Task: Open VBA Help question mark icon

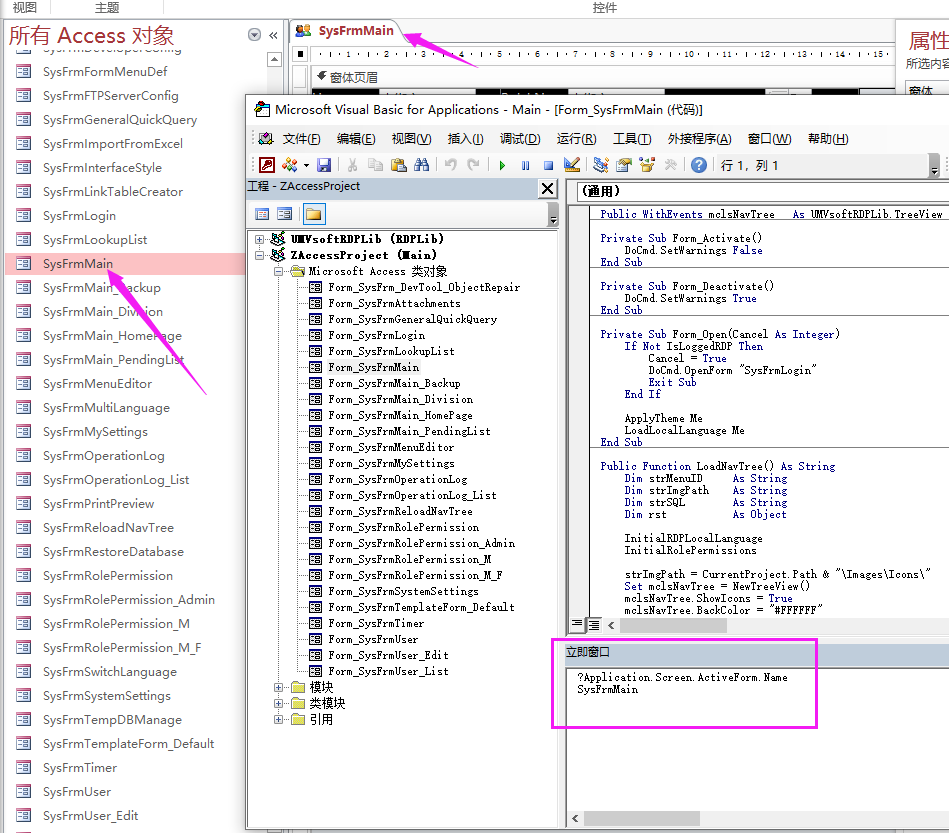Action: [x=698, y=165]
